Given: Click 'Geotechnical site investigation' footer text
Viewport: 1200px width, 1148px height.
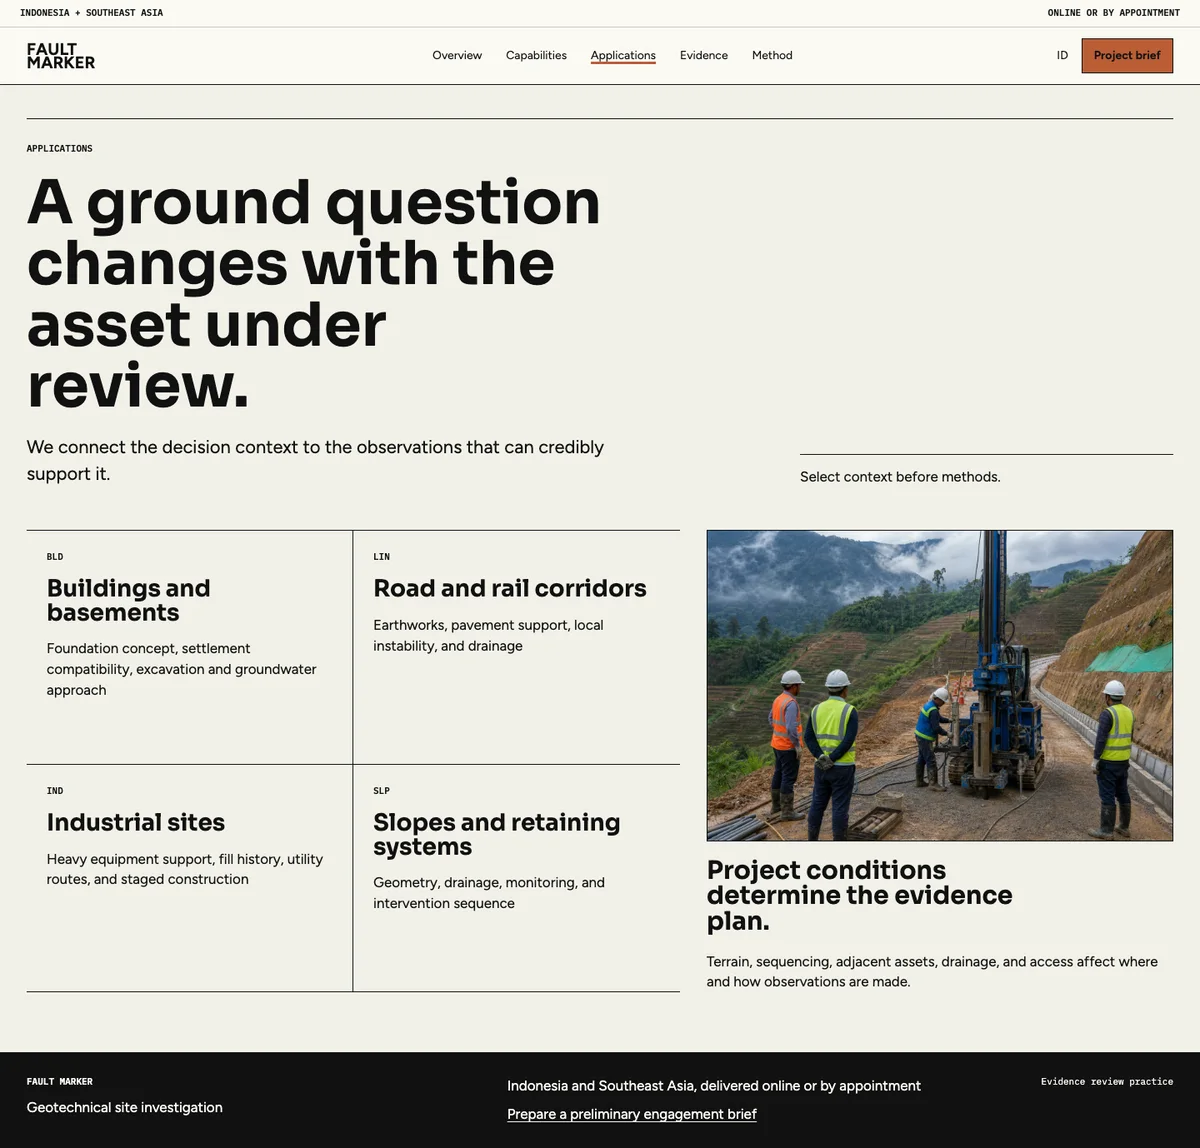Looking at the screenshot, I should [x=125, y=1107].
